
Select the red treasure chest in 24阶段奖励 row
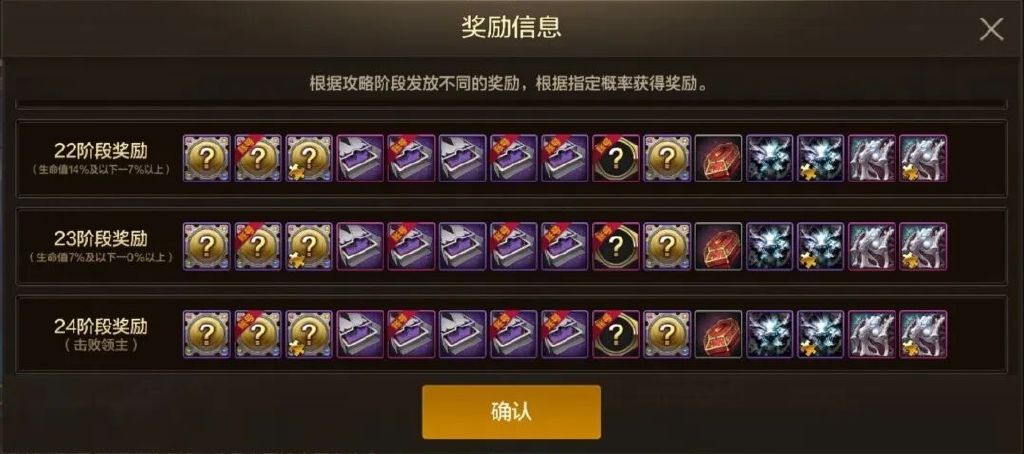(718, 334)
